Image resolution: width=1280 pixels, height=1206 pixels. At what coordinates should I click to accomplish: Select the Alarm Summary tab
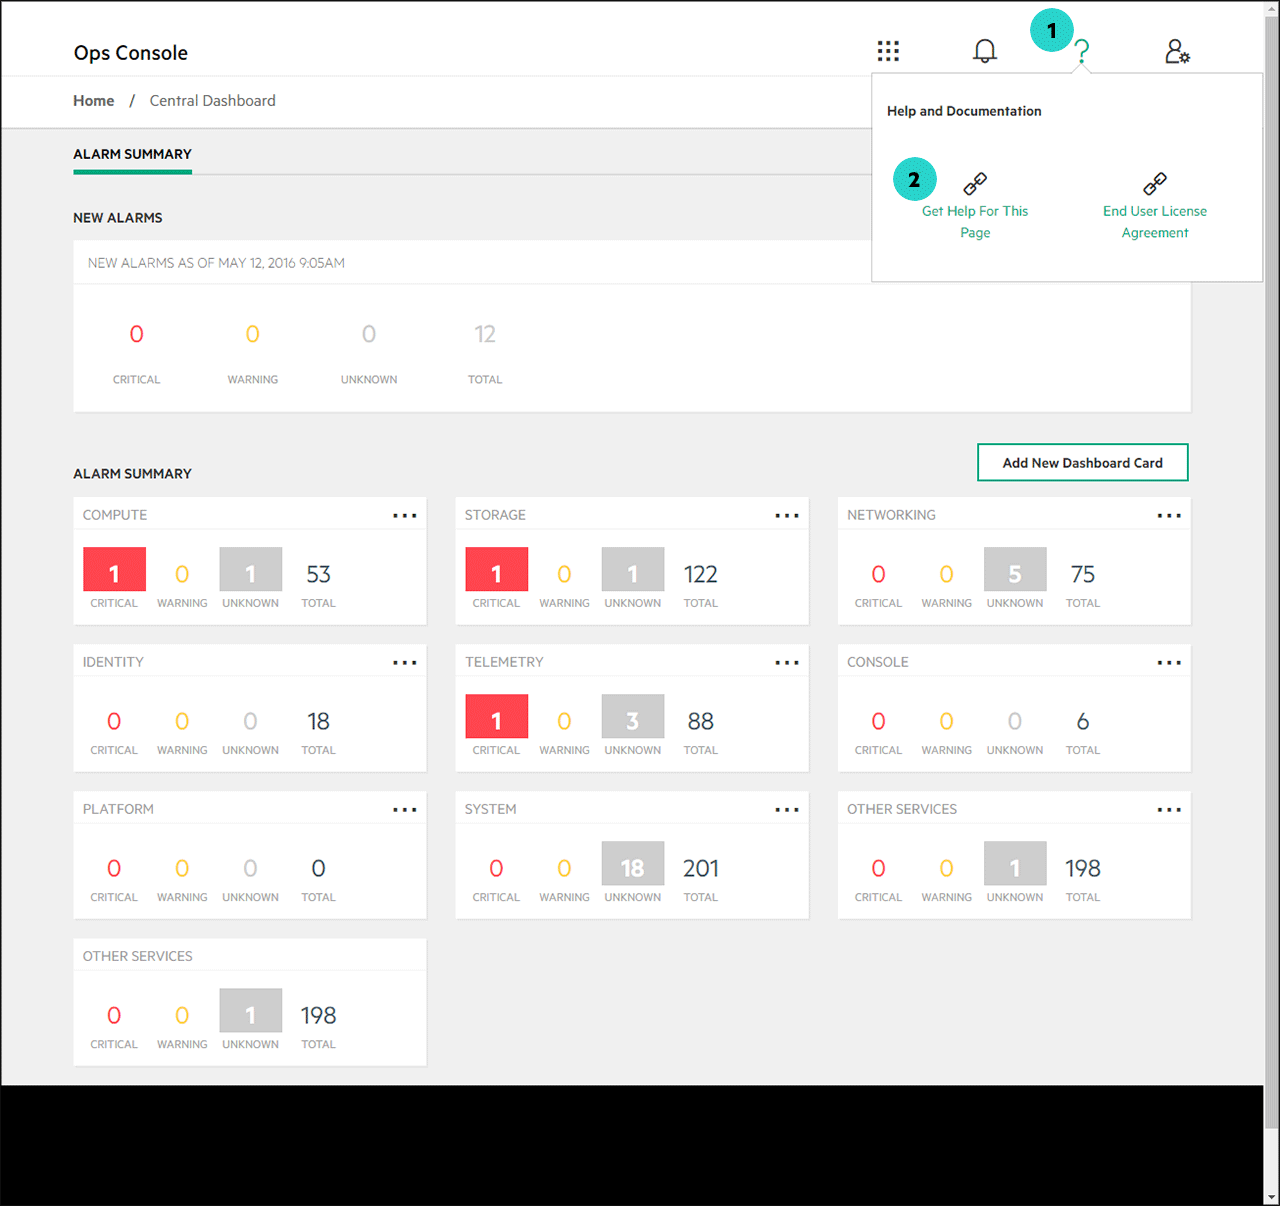pyautogui.click(x=132, y=154)
